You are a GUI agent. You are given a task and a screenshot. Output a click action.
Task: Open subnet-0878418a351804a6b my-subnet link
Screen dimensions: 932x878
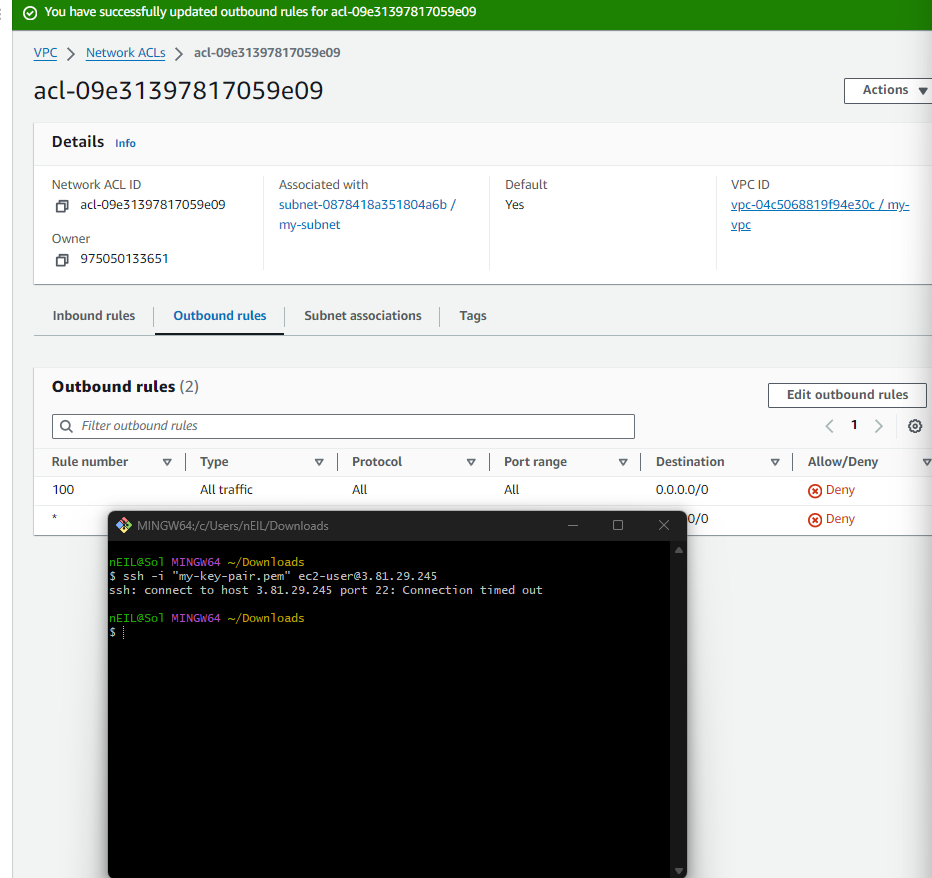tap(367, 215)
